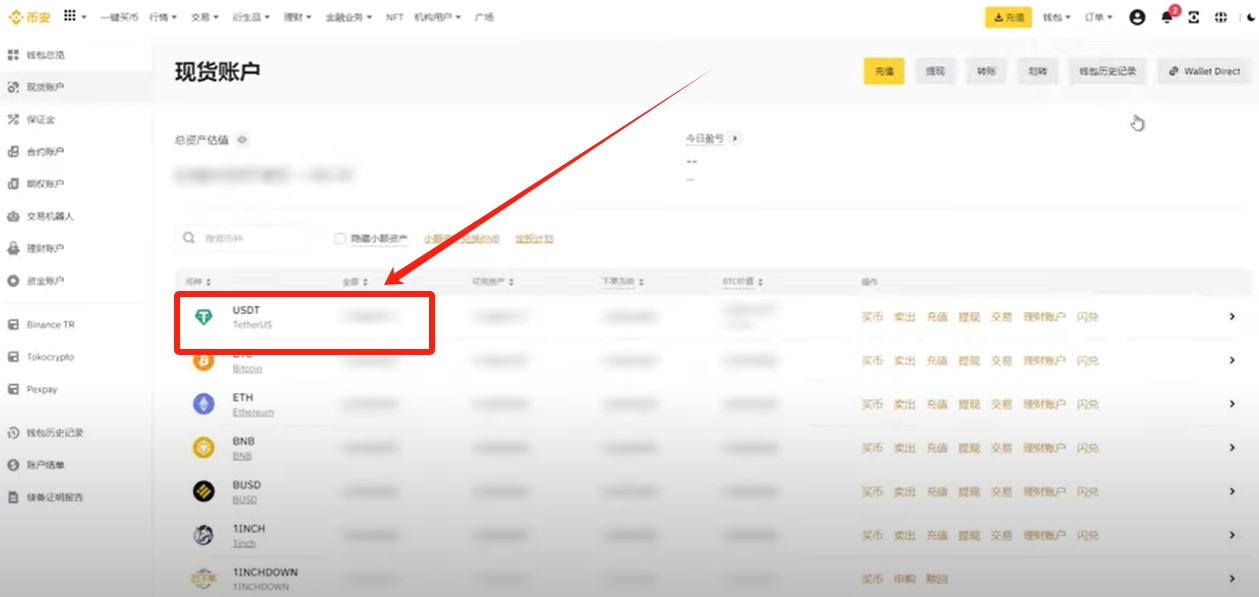Click the BNB coin icon
This screenshot has height=597, width=1259.
[x=203, y=448]
